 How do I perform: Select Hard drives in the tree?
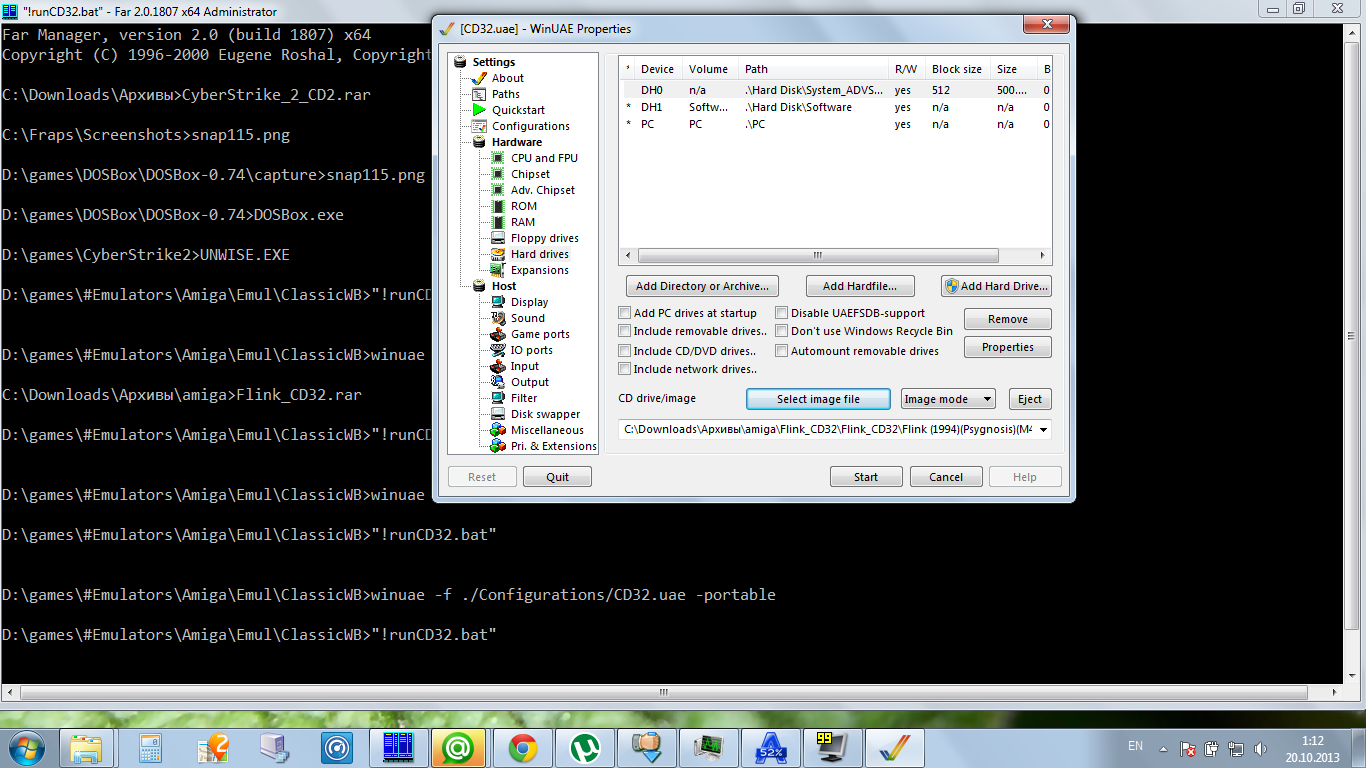(x=540, y=254)
